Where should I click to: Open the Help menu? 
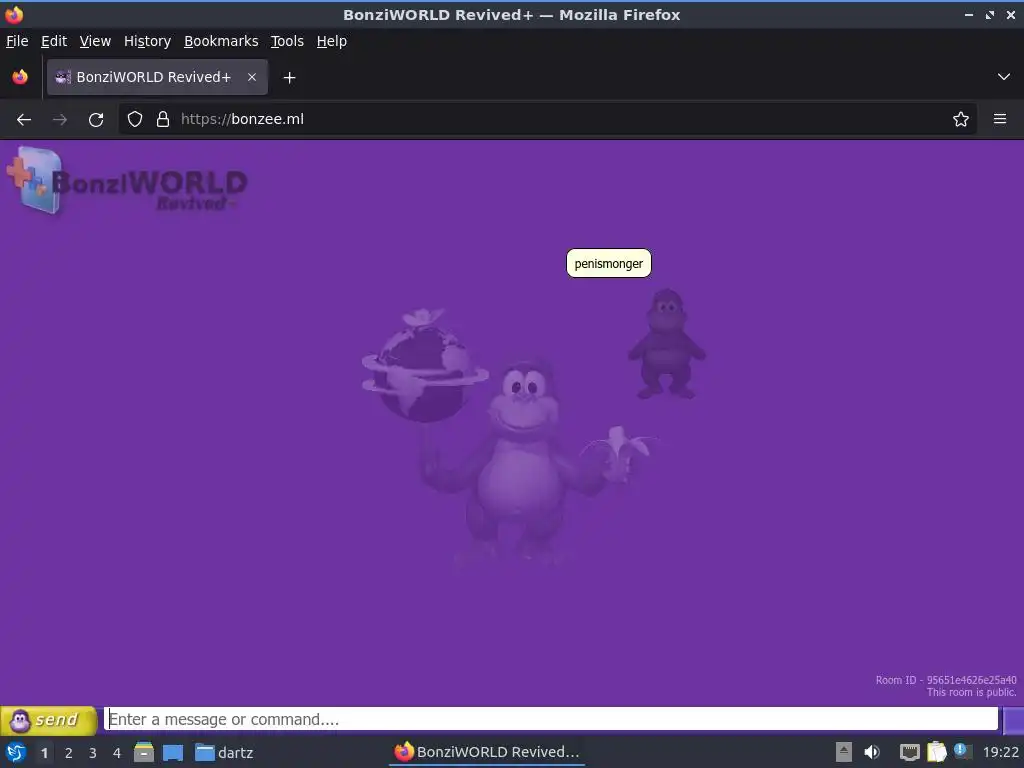[x=332, y=41]
